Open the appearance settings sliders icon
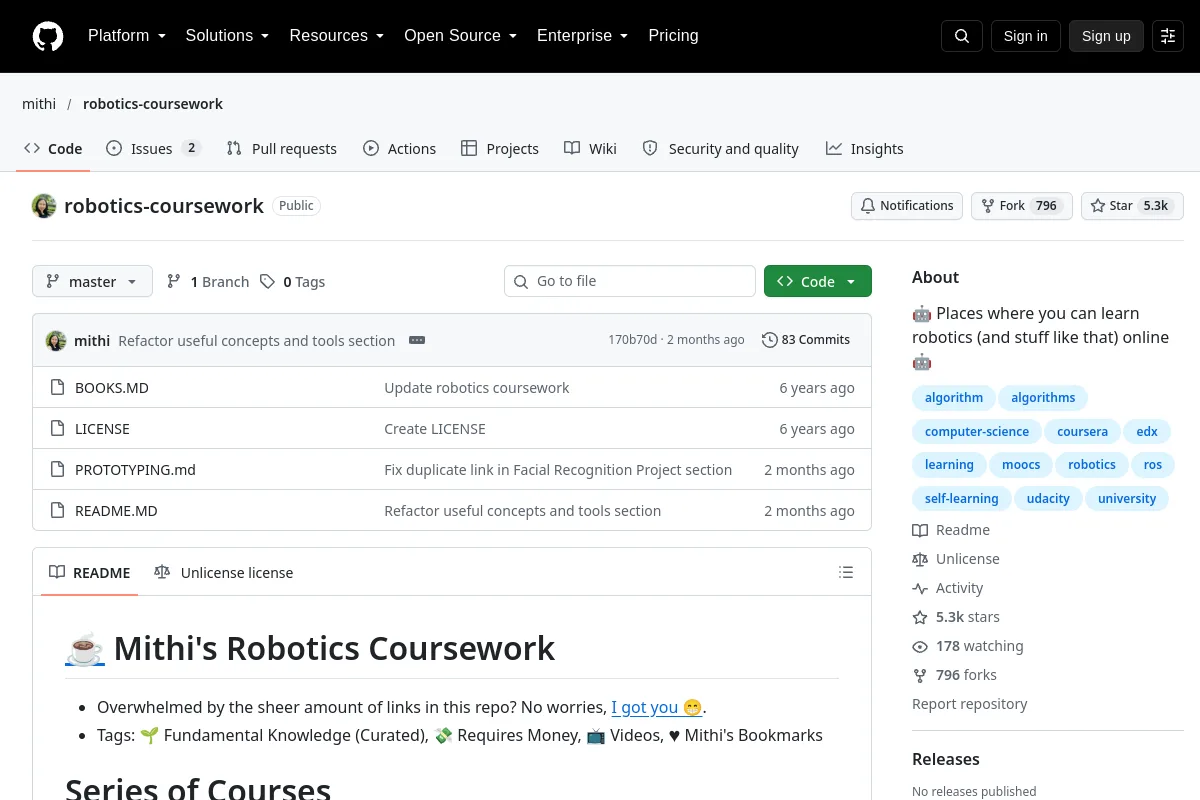This screenshot has width=1200, height=800. (x=1168, y=36)
